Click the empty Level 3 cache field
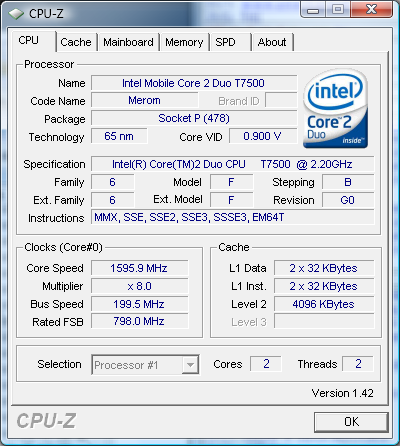The width and height of the screenshot is (400, 446). click(x=324, y=322)
